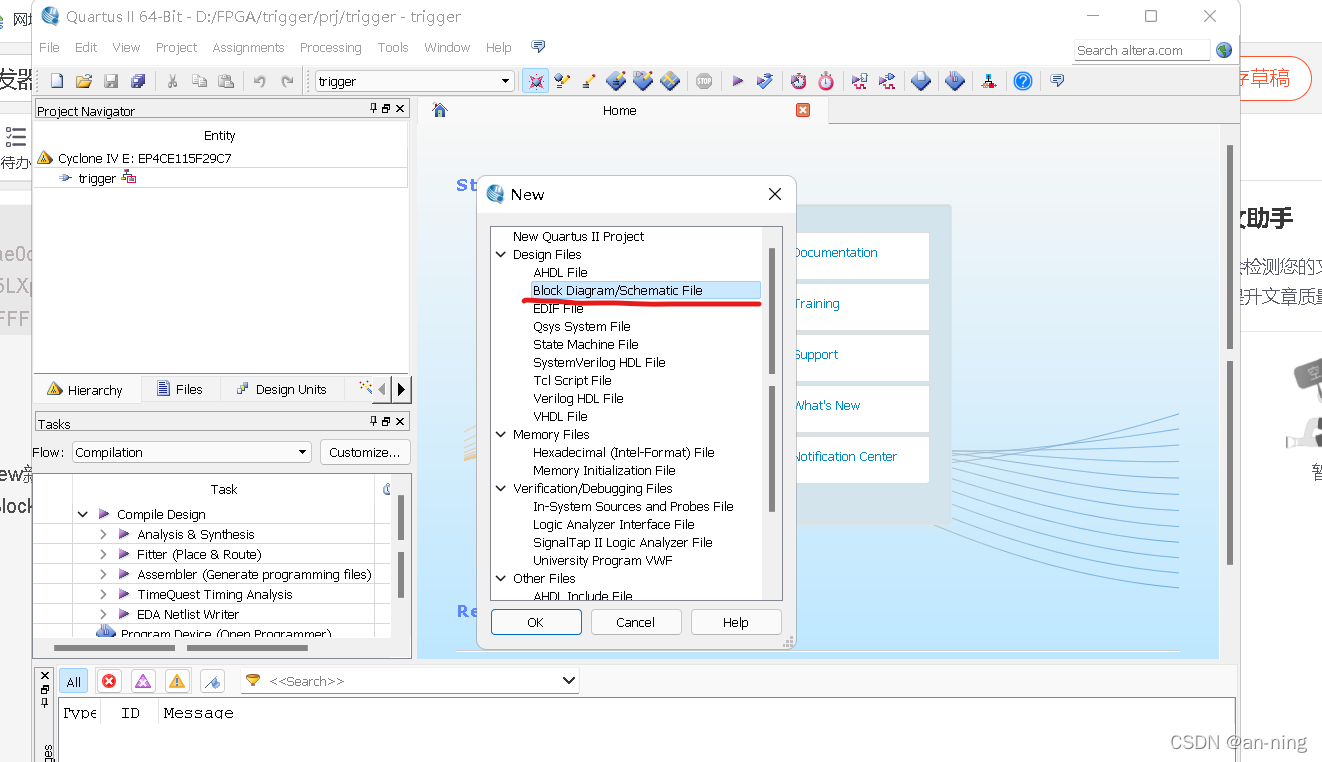Expand the Analysis & Synthesis task

coord(103,534)
